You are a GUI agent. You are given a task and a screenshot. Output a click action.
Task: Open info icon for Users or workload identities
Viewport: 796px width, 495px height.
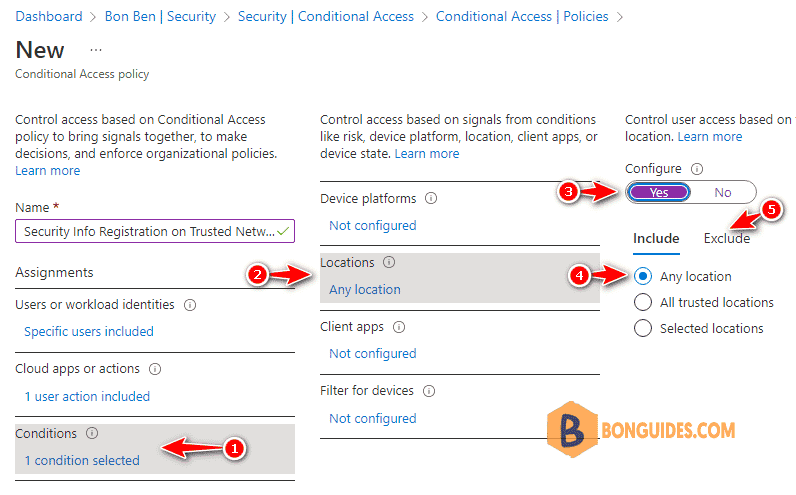tap(190, 305)
